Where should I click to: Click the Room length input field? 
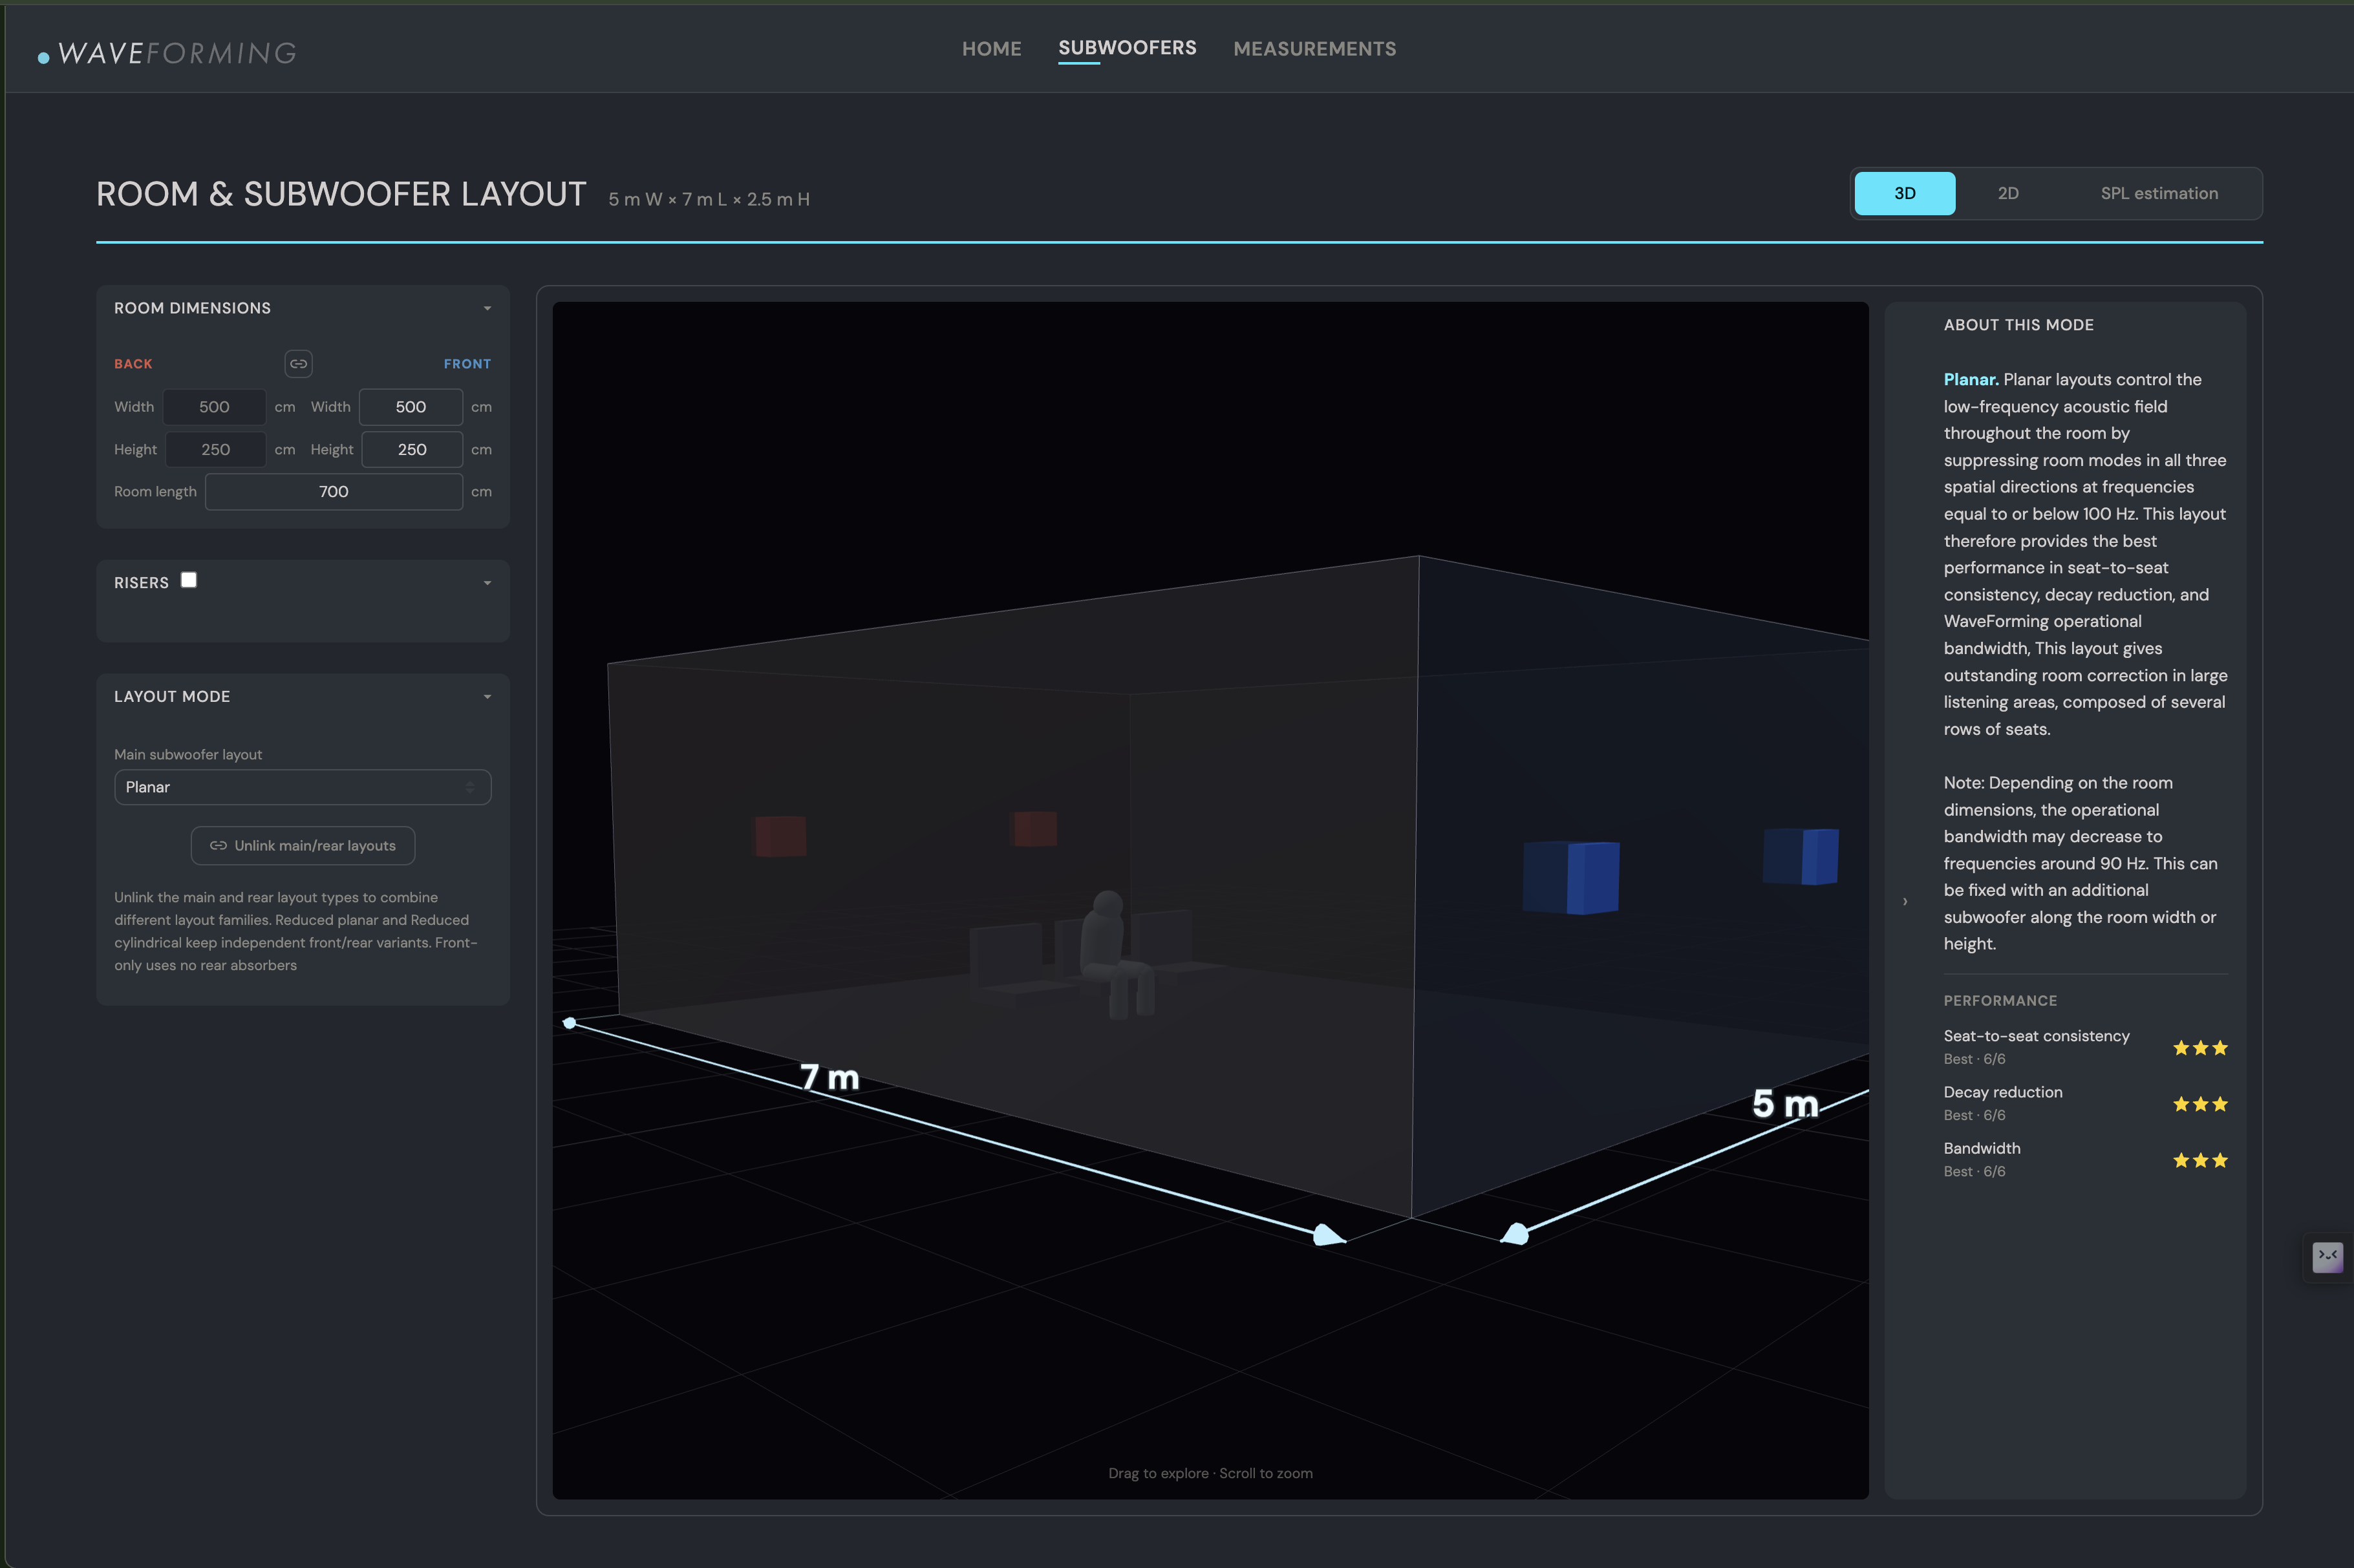point(334,491)
